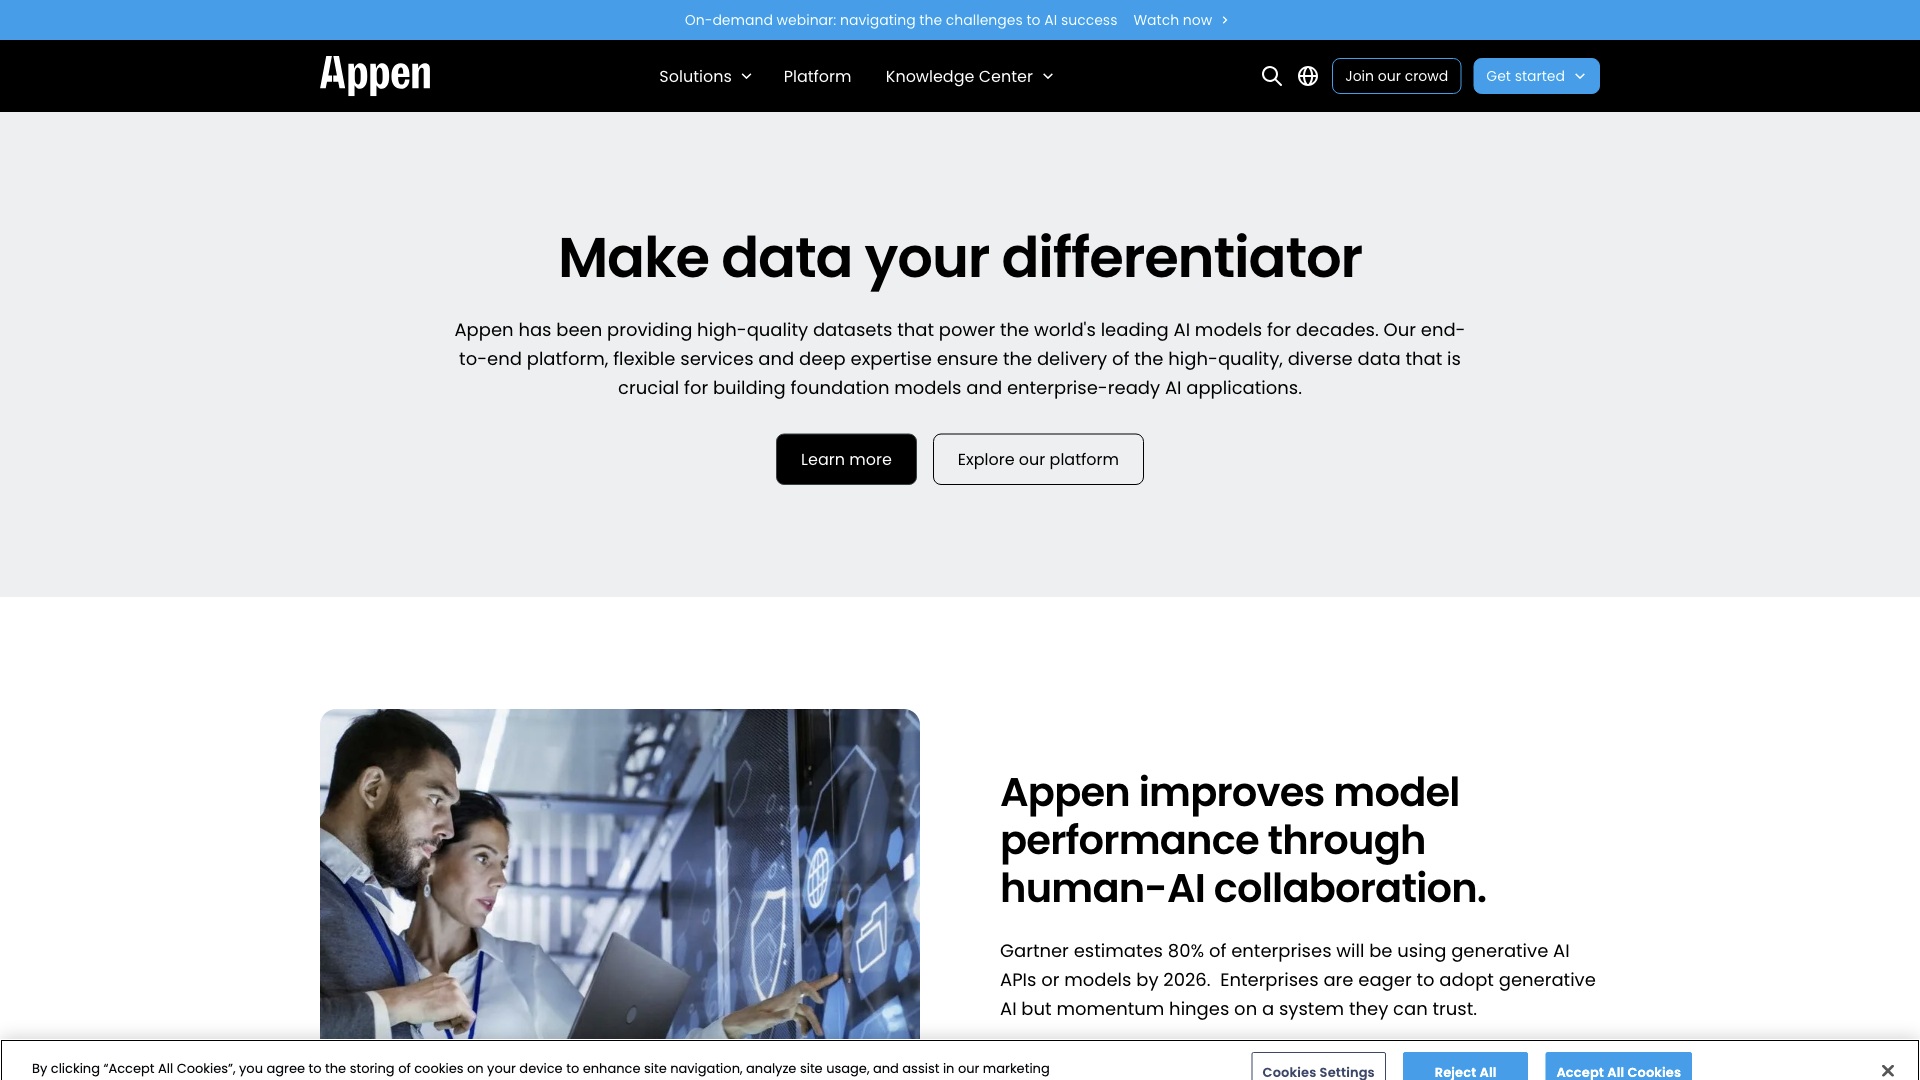Toggle Reject All cookies option

coord(1464,1069)
